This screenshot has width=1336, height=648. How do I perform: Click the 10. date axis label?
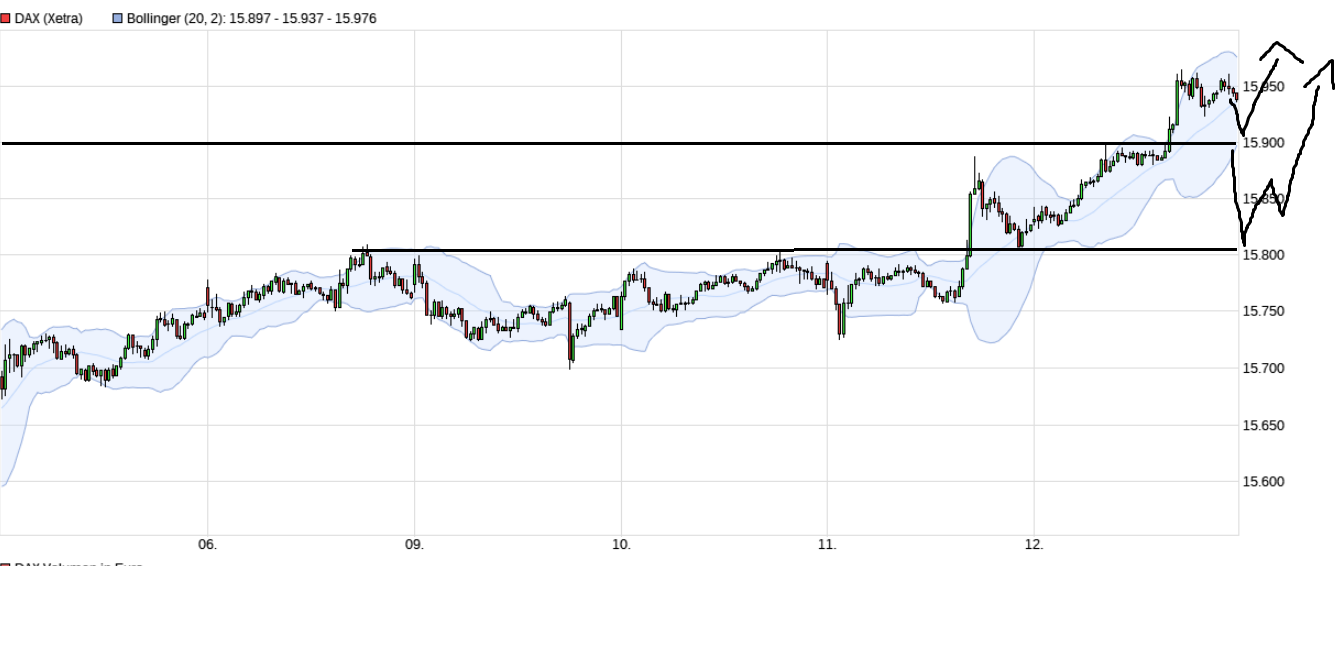click(x=621, y=545)
